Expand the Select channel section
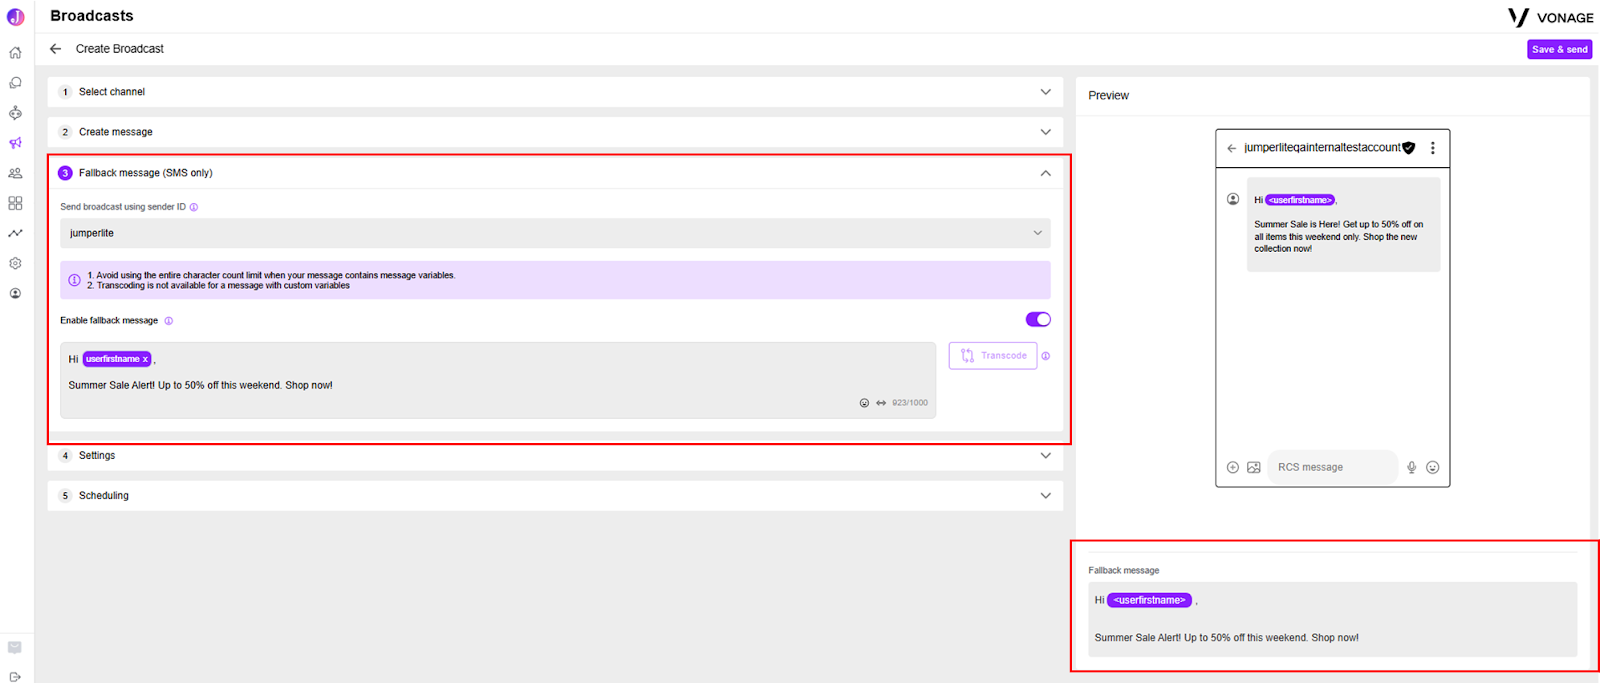This screenshot has height=683, width=1600. [555, 92]
